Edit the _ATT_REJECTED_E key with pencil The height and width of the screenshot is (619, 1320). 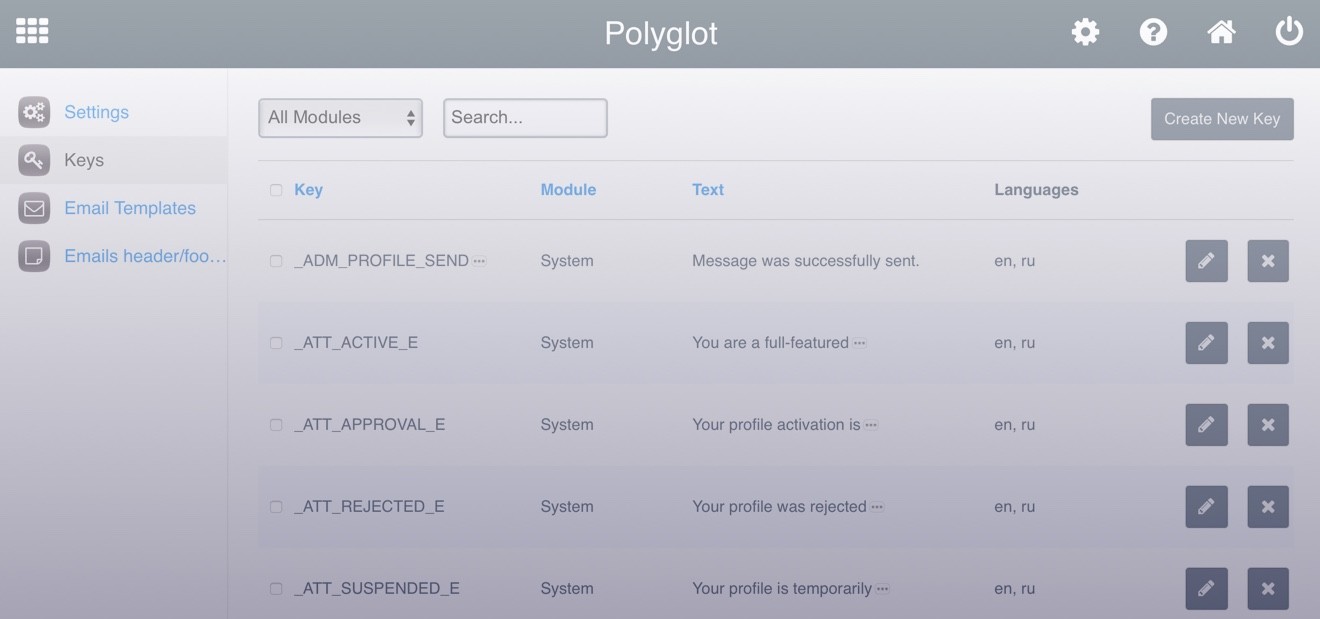[x=1206, y=507]
